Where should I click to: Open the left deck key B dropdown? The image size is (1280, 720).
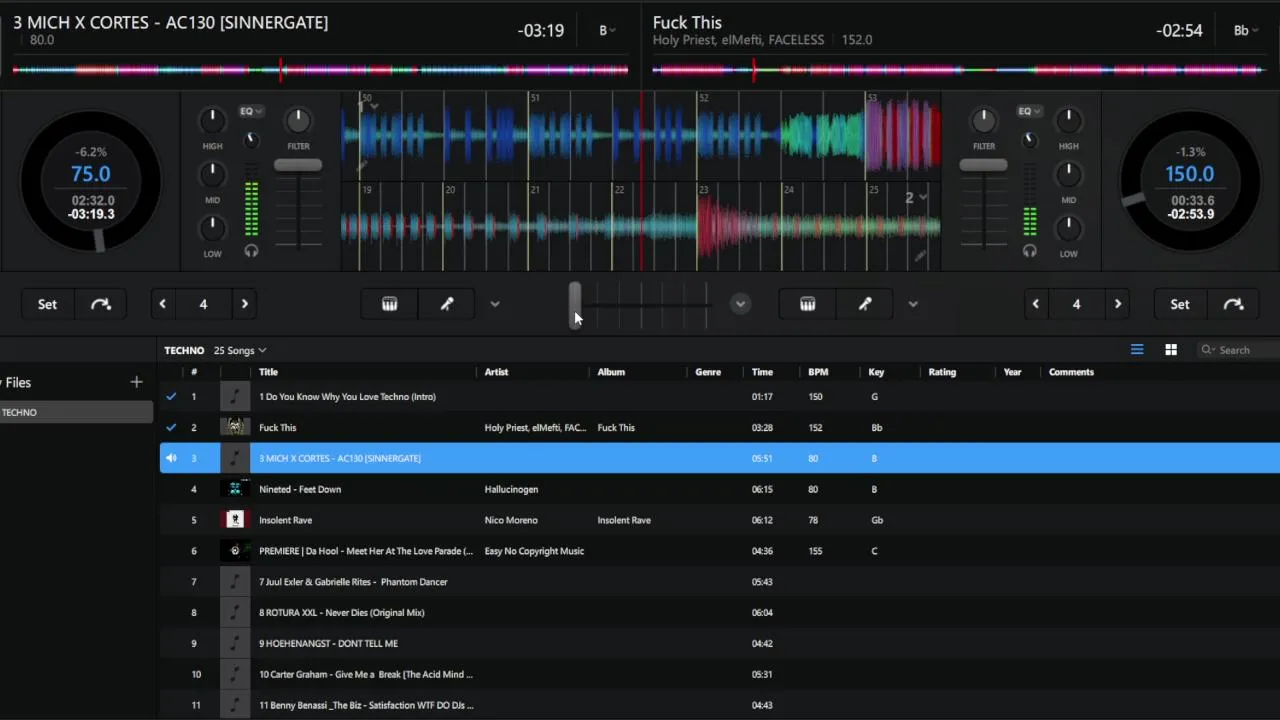(607, 31)
